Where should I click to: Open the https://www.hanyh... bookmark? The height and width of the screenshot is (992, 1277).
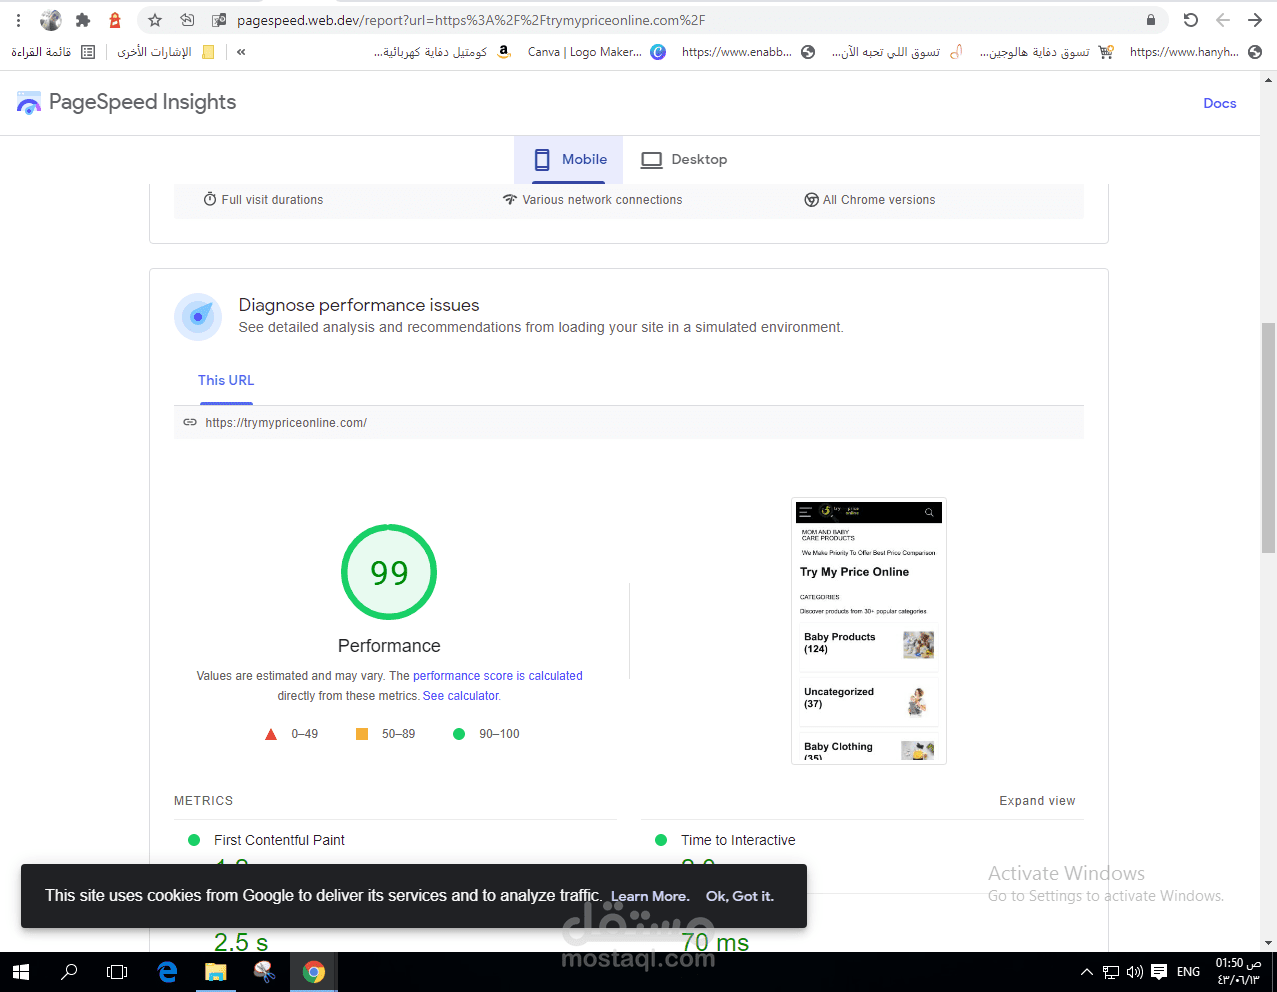click(1195, 52)
